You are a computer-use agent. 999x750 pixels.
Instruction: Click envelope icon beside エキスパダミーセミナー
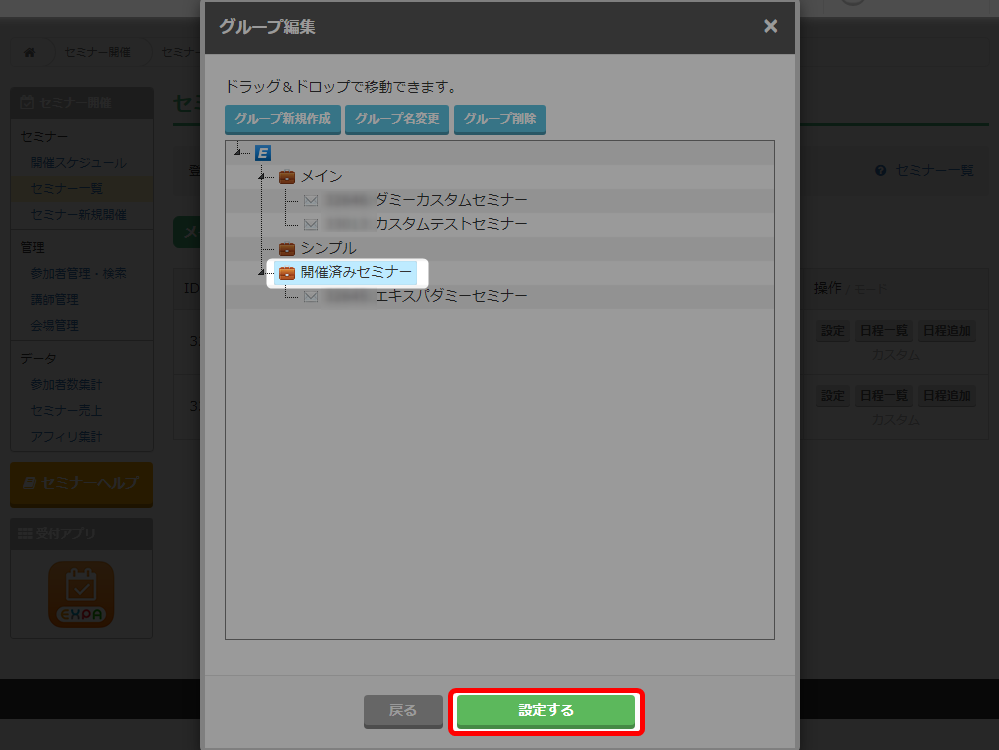click(311, 296)
